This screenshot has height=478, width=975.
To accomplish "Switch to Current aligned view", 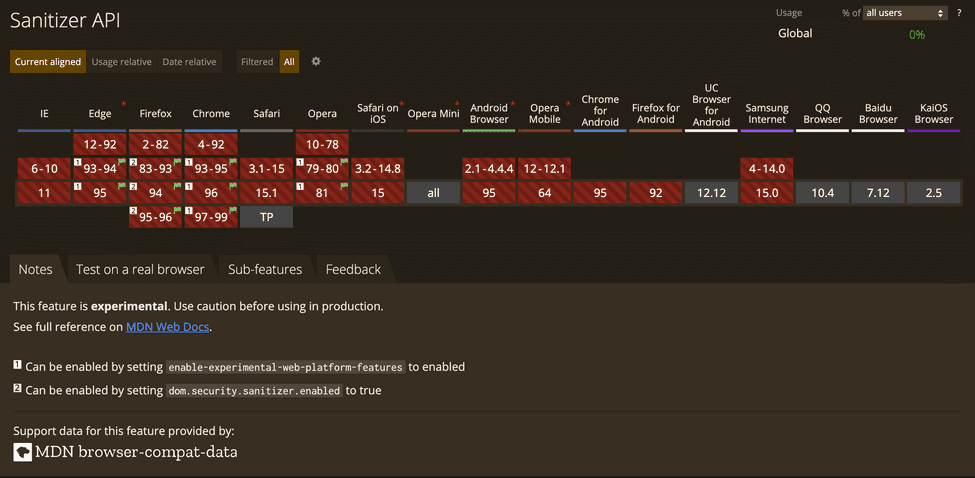I will tap(48, 62).
